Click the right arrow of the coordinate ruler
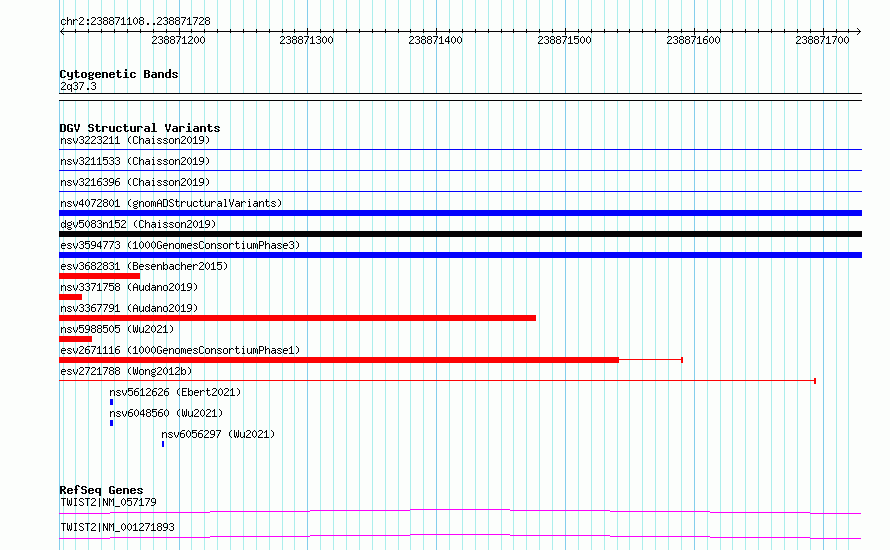890x550 pixels. pos(859,32)
